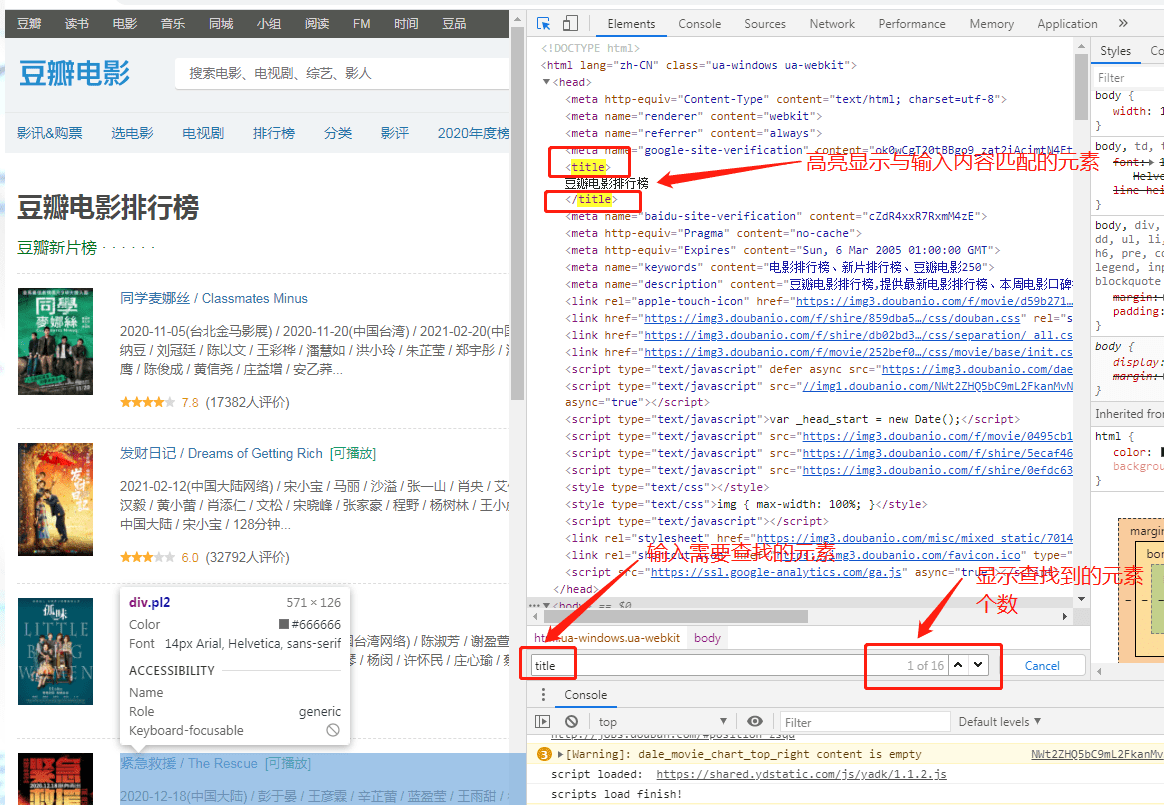This screenshot has width=1164, height=805.
Task: Click the 排行榜 nav item
Action: pos(273,133)
